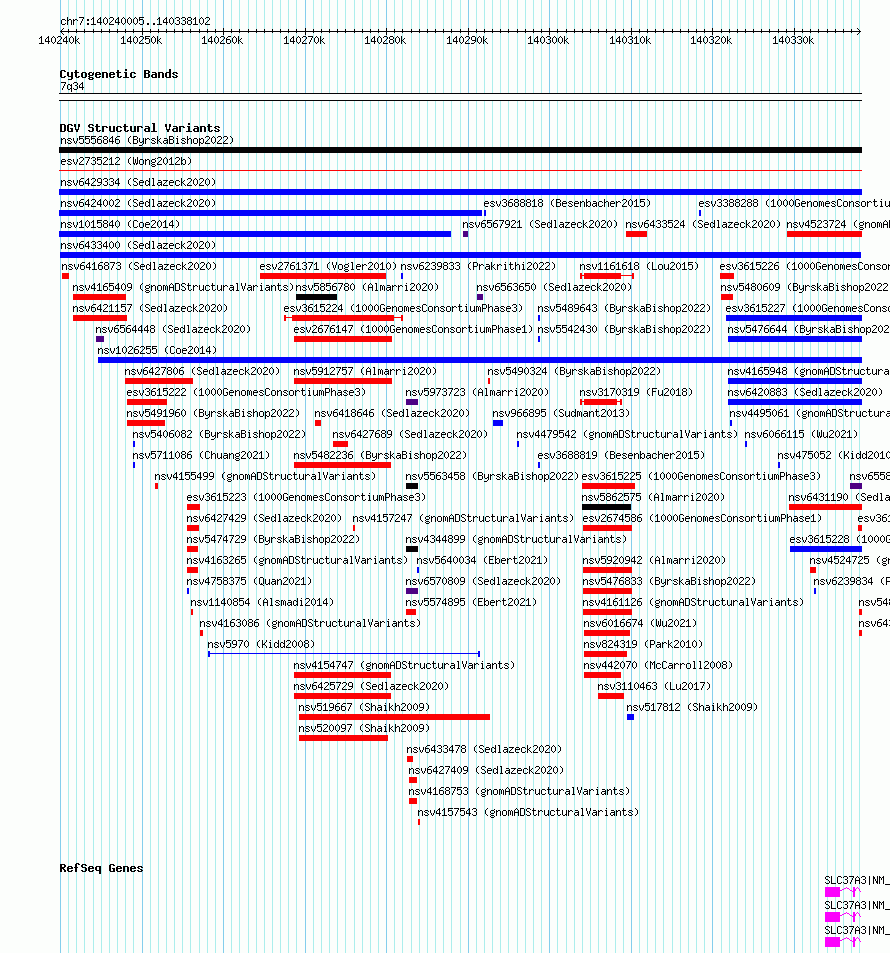
Task: Open the RefSeq Genes track title
Action: (x=102, y=868)
